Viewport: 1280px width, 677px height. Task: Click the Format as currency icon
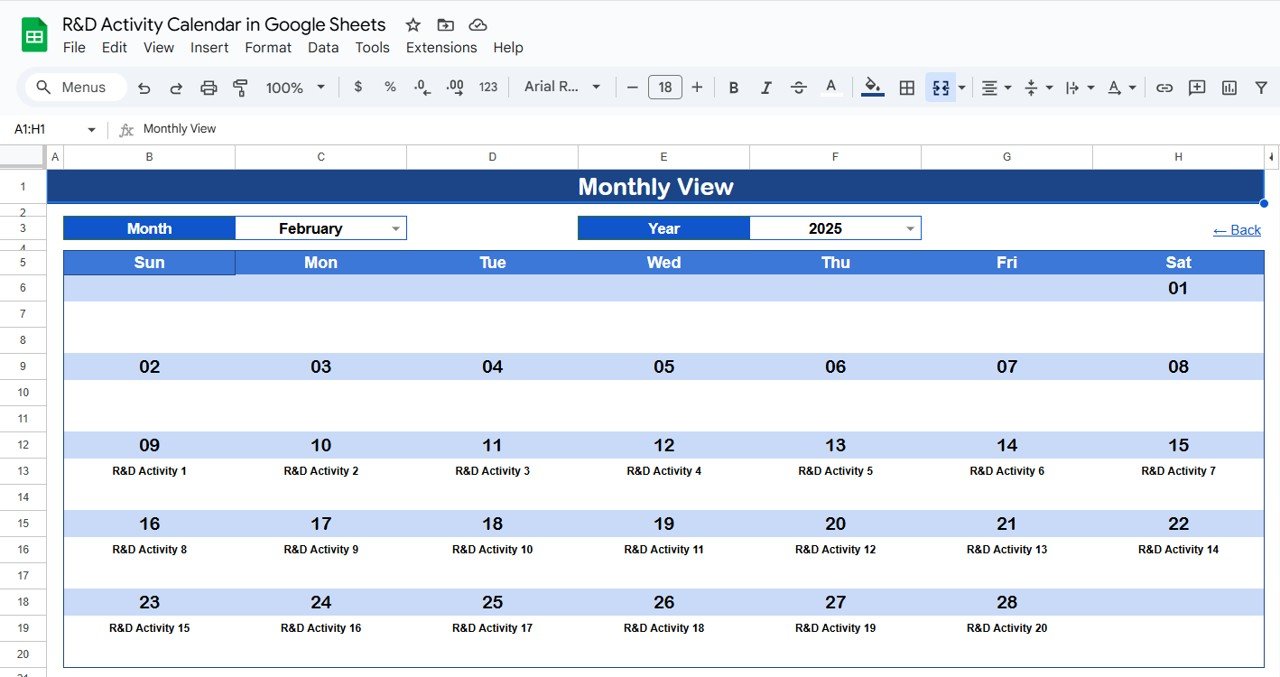358,87
